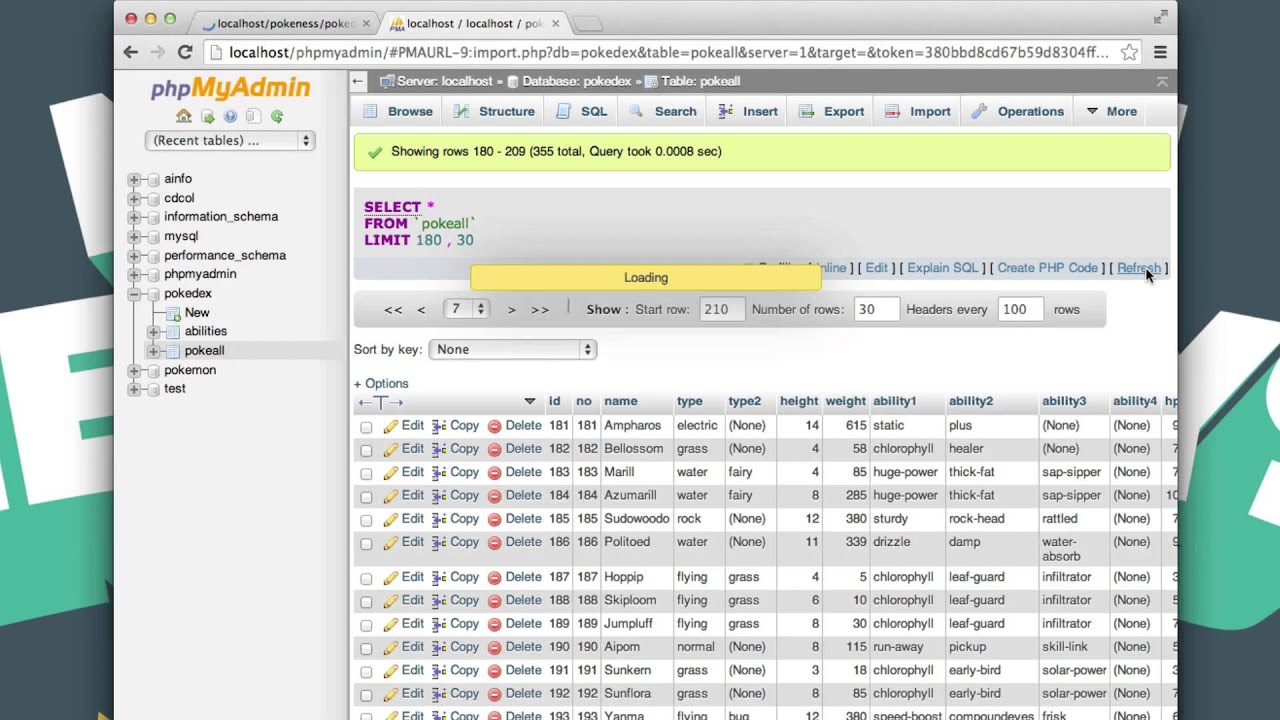Check the row checkbox for Azumarill
Viewport: 1280px width, 720px height.
366,497
